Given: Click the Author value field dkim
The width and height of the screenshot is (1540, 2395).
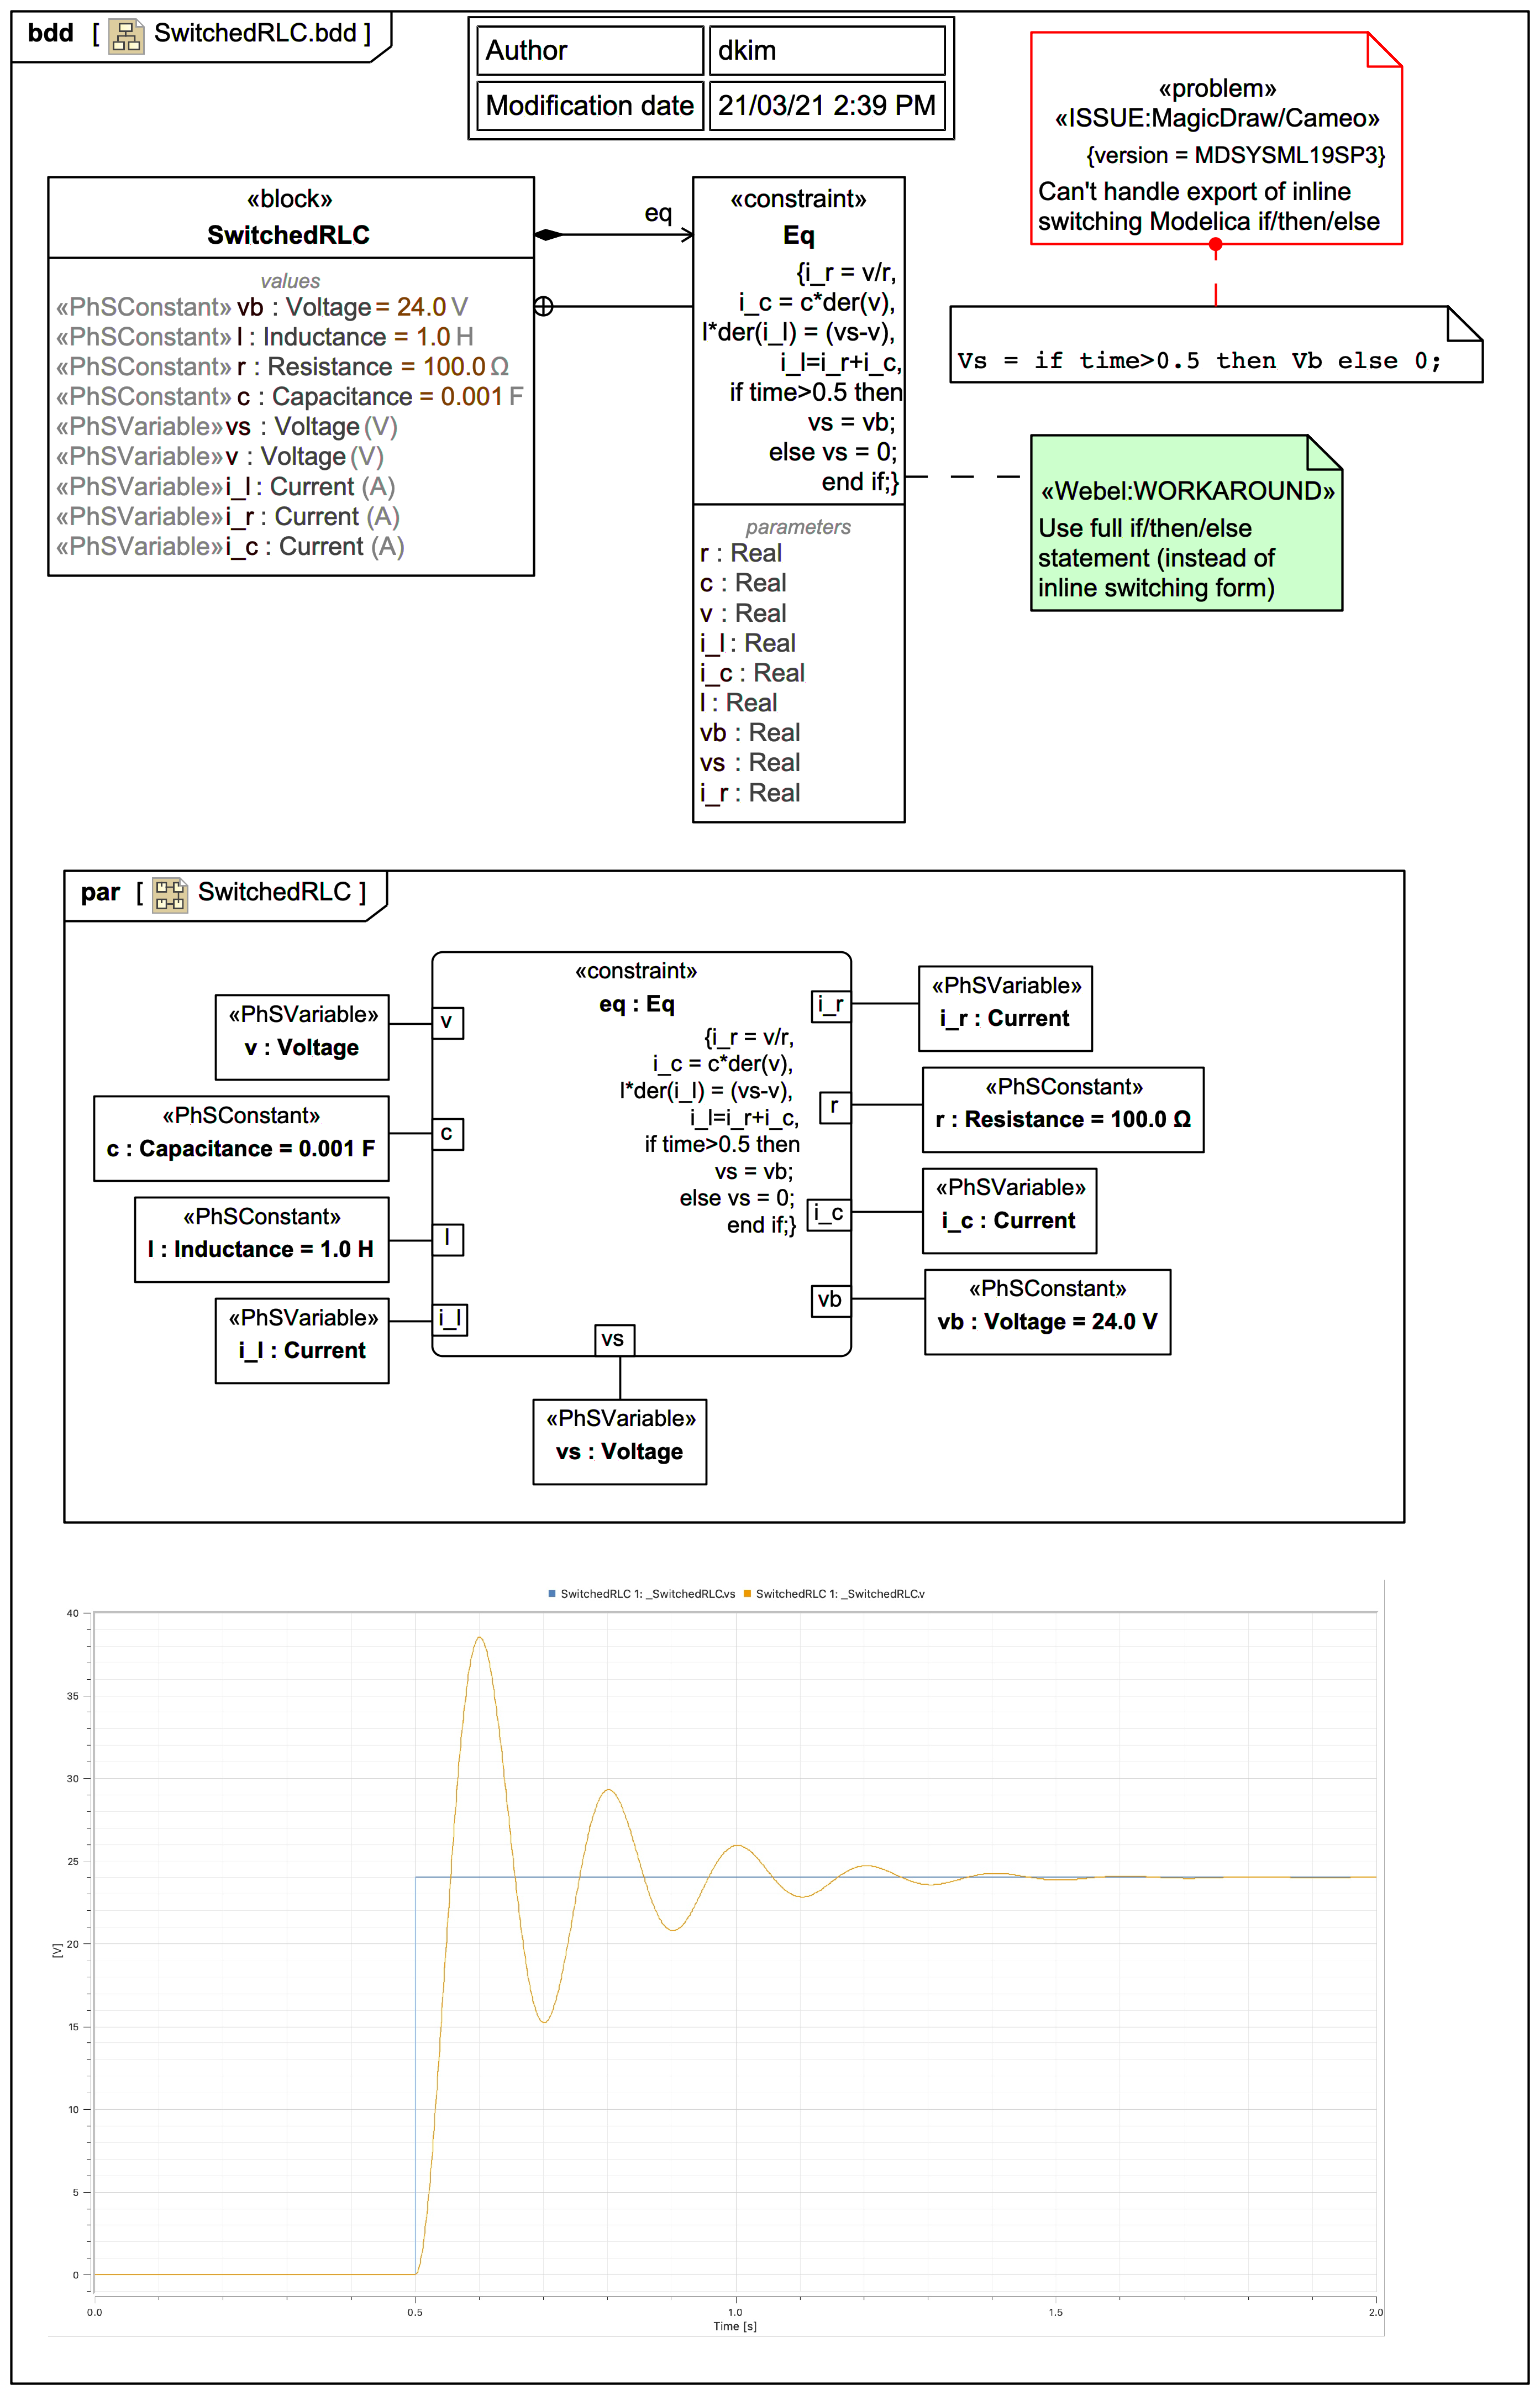Looking at the screenshot, I should [x=826, y=51].
